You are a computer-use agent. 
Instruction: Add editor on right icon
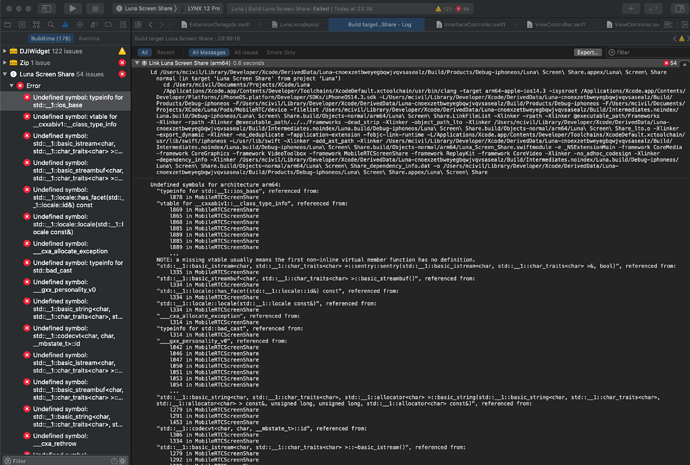pos(684,25)
